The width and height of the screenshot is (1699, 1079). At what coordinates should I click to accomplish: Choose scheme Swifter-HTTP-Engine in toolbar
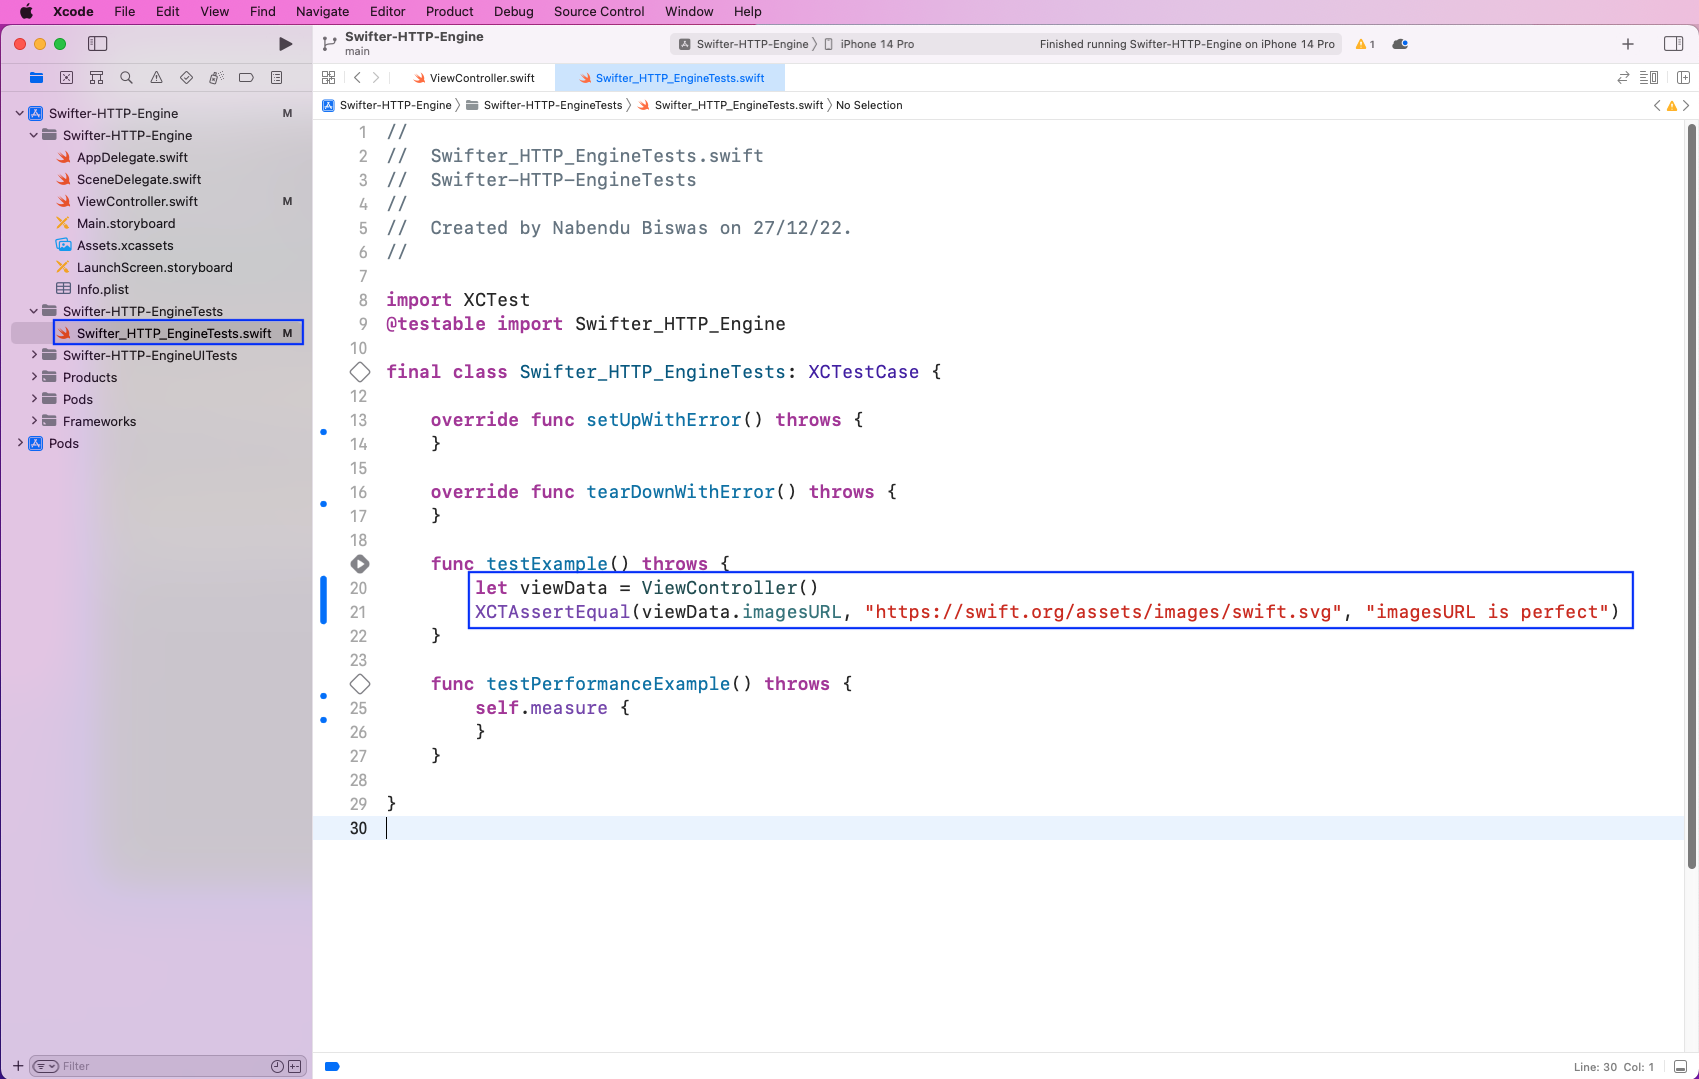pos(744,44)
